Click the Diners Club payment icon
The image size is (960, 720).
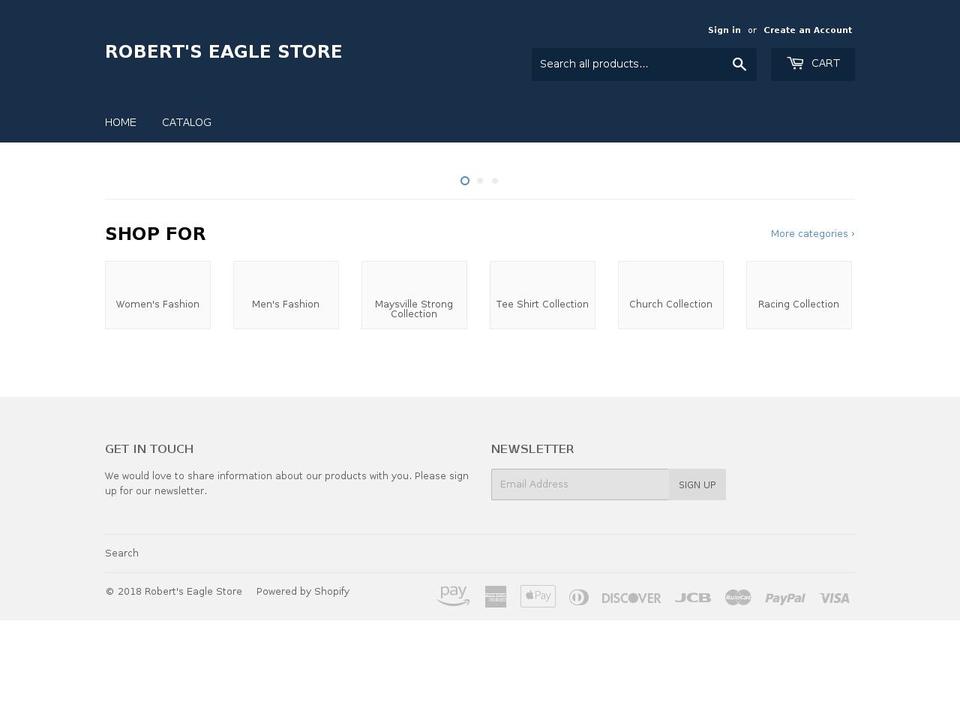(x=579, y=597)
